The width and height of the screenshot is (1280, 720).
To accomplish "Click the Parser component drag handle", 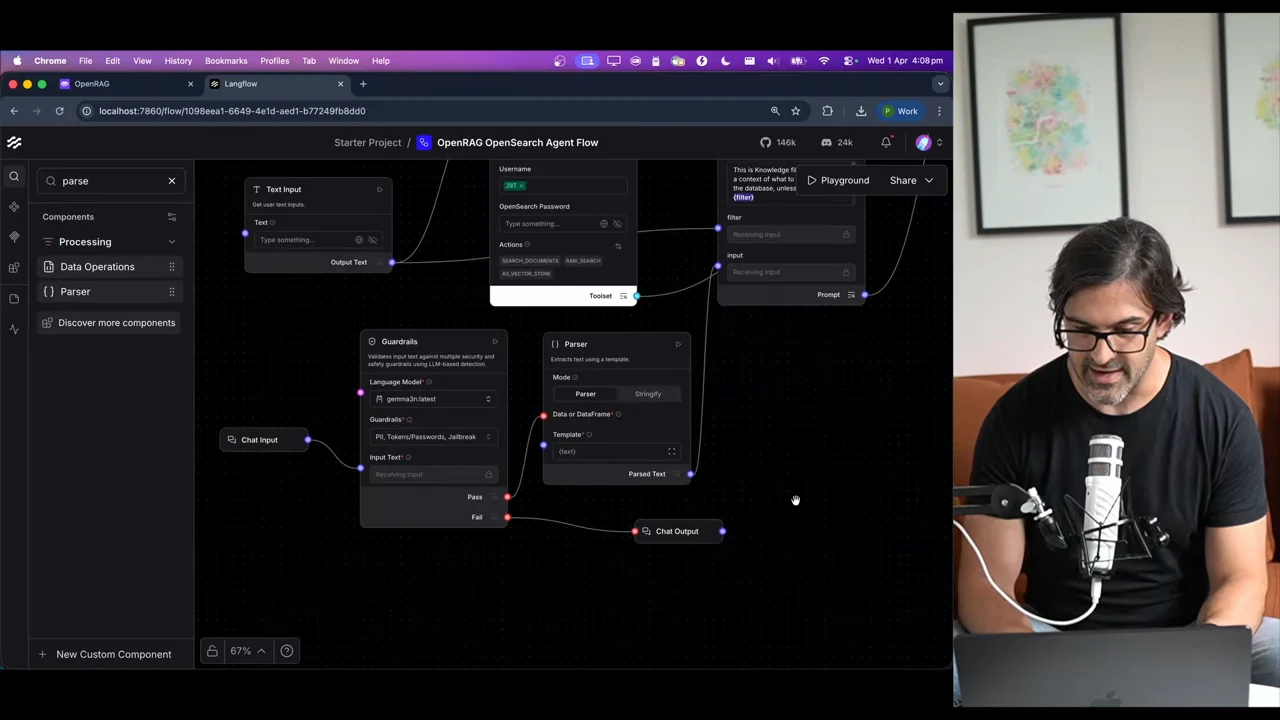I will tap(172, 292).
